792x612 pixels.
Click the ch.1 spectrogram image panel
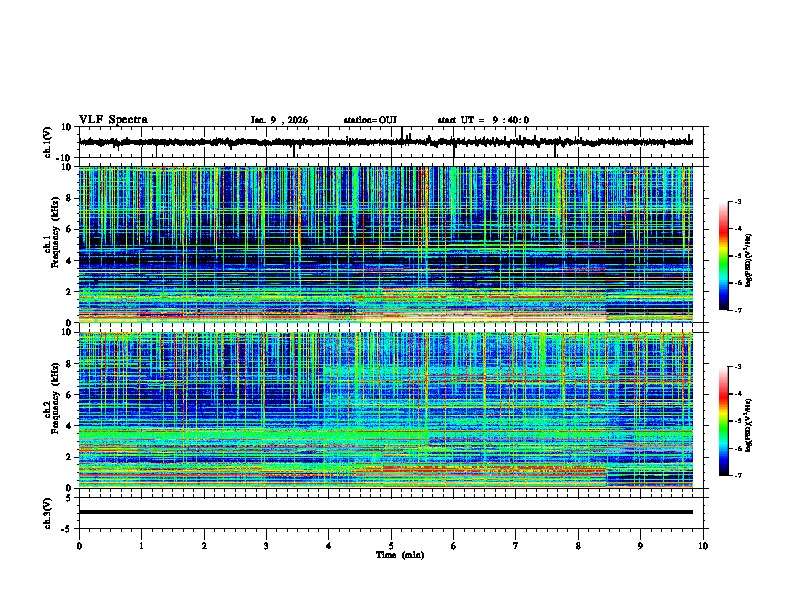pos(386,244)
